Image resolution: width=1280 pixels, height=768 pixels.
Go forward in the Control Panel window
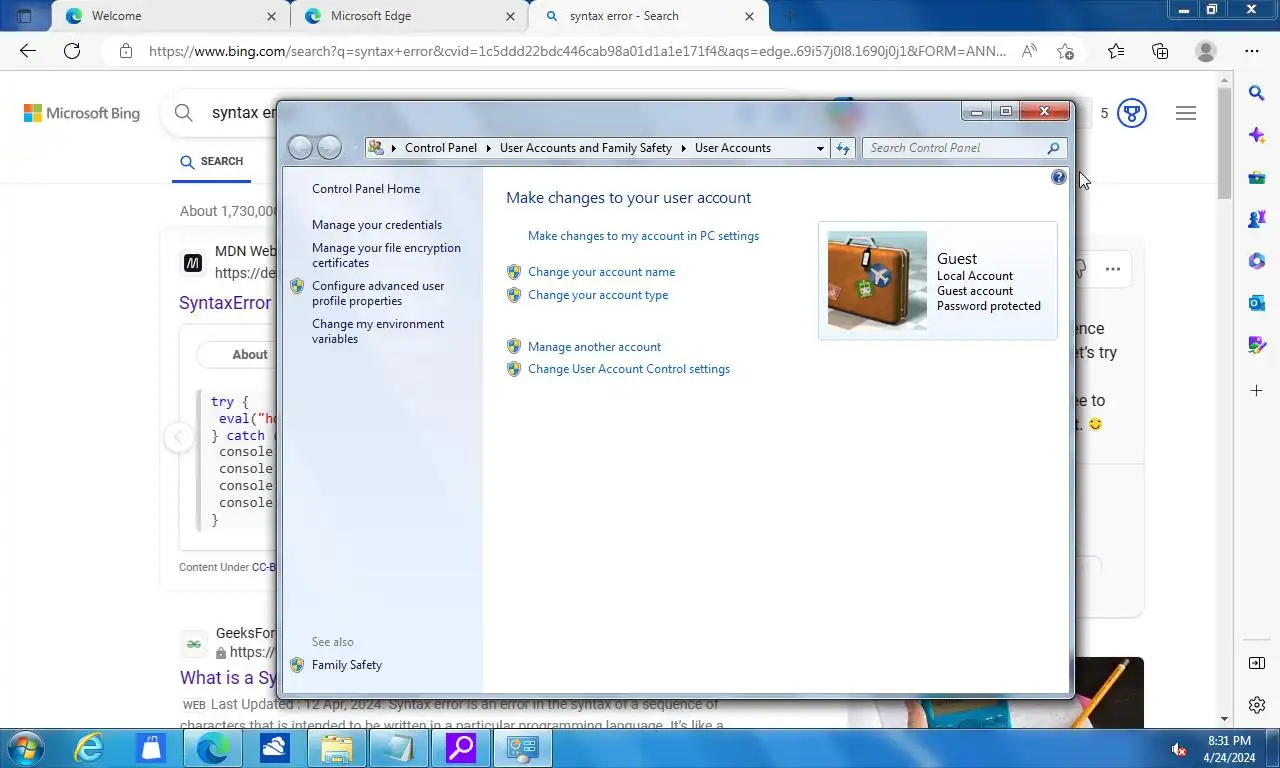pyautogui.click(x=329, y=148)
